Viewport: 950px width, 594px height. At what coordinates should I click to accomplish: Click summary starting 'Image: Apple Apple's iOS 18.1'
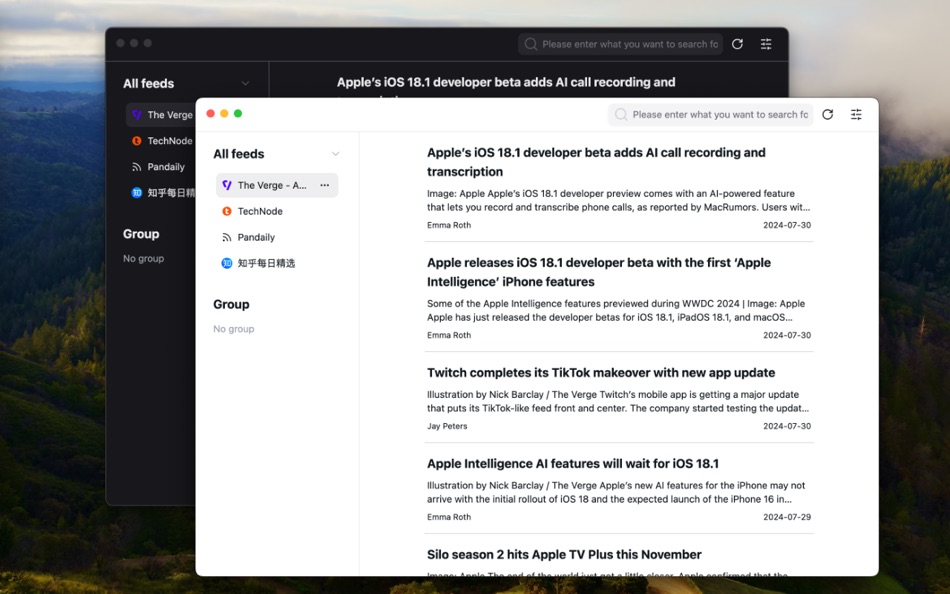click(619, 200)
